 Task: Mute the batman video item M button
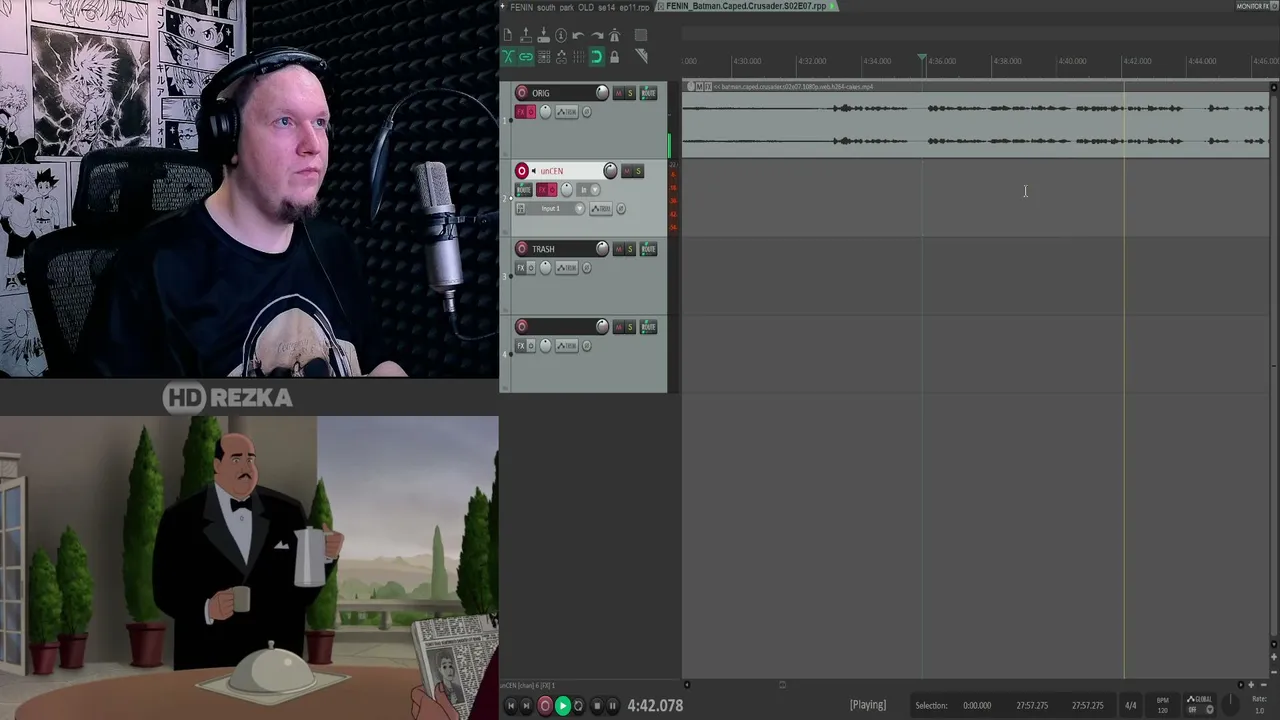click(x=699, y=87)
